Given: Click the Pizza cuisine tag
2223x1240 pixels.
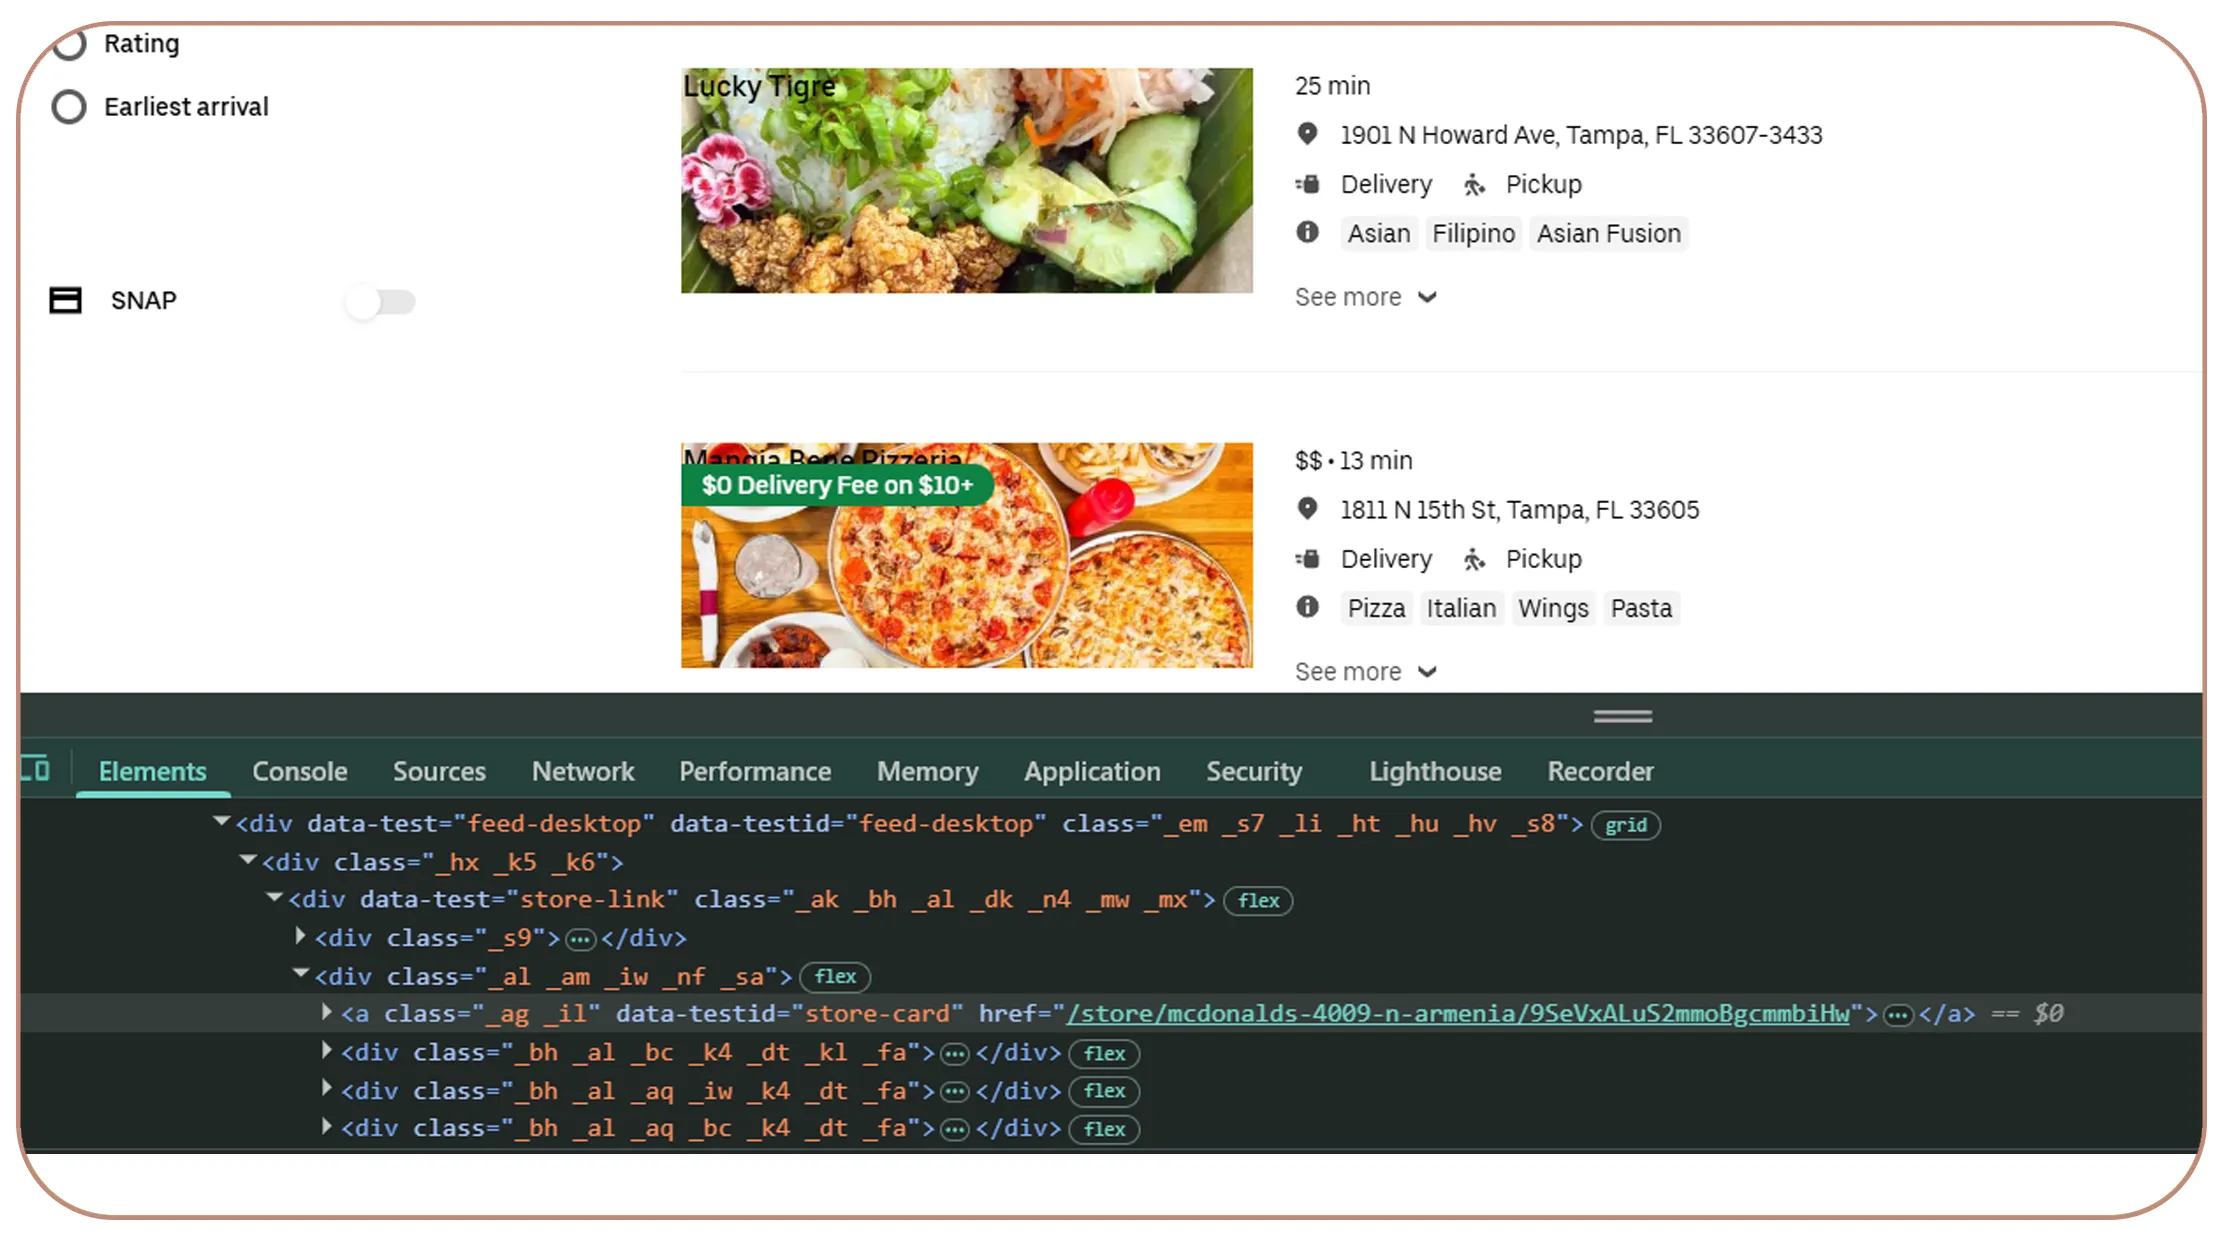Looking at the screenshot, I should (1376, 608).
